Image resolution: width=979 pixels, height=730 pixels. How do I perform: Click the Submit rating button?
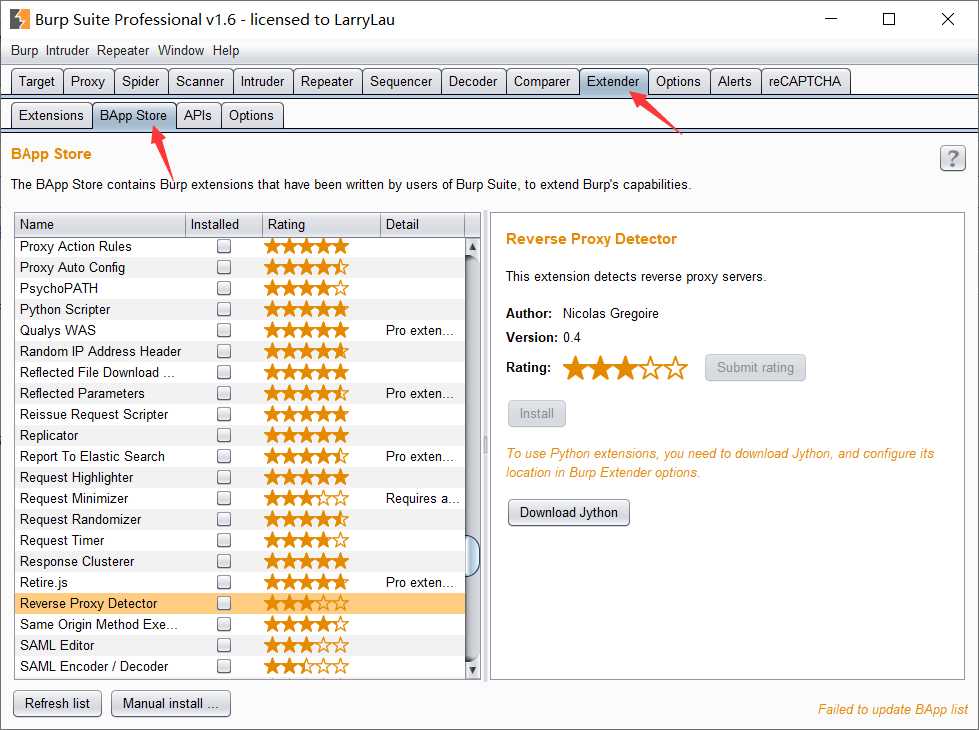(x=755, y=367)
